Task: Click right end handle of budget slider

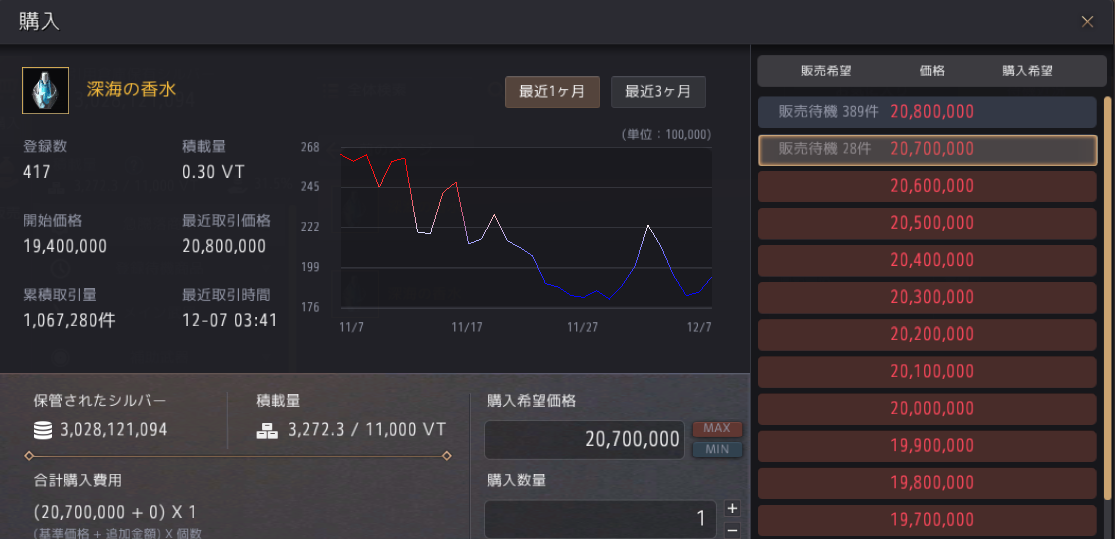Action: [x=446, y=456]
